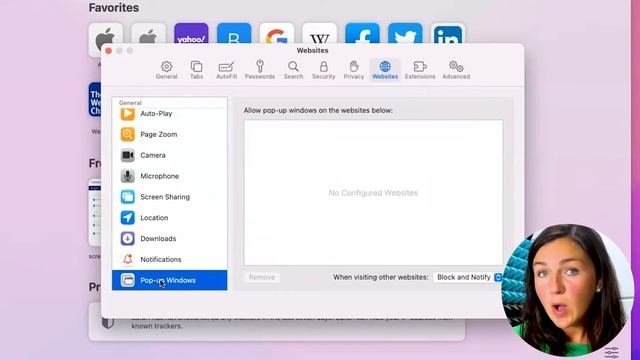The width and height of the screenshot is (640, 360).
Task: Select the Page Zoom label
Action: [x=159, y=134]
